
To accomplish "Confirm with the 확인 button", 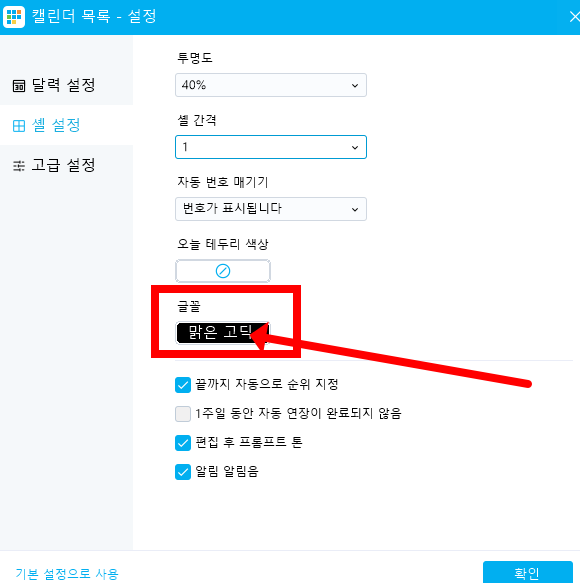I will coord(528,573).
